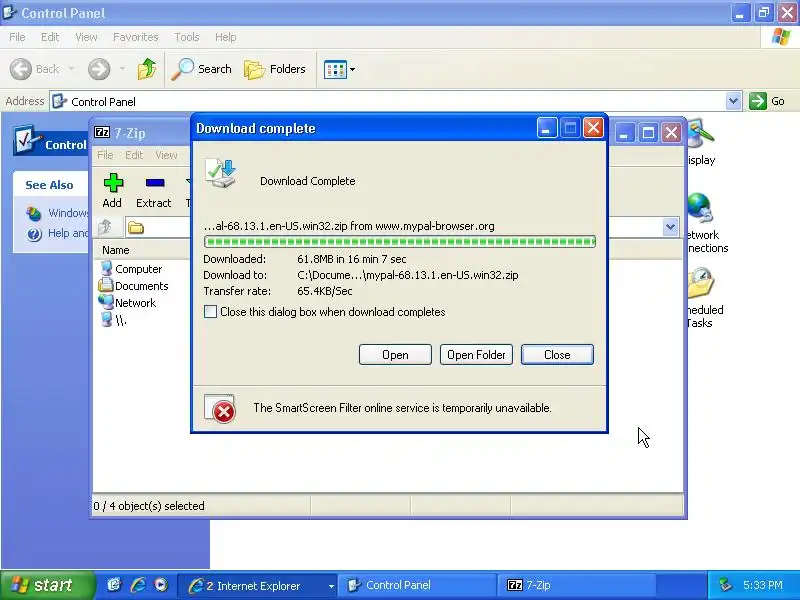Open the Edit menu in 7-Zip
Screen dimensions: 800x600
134,155
